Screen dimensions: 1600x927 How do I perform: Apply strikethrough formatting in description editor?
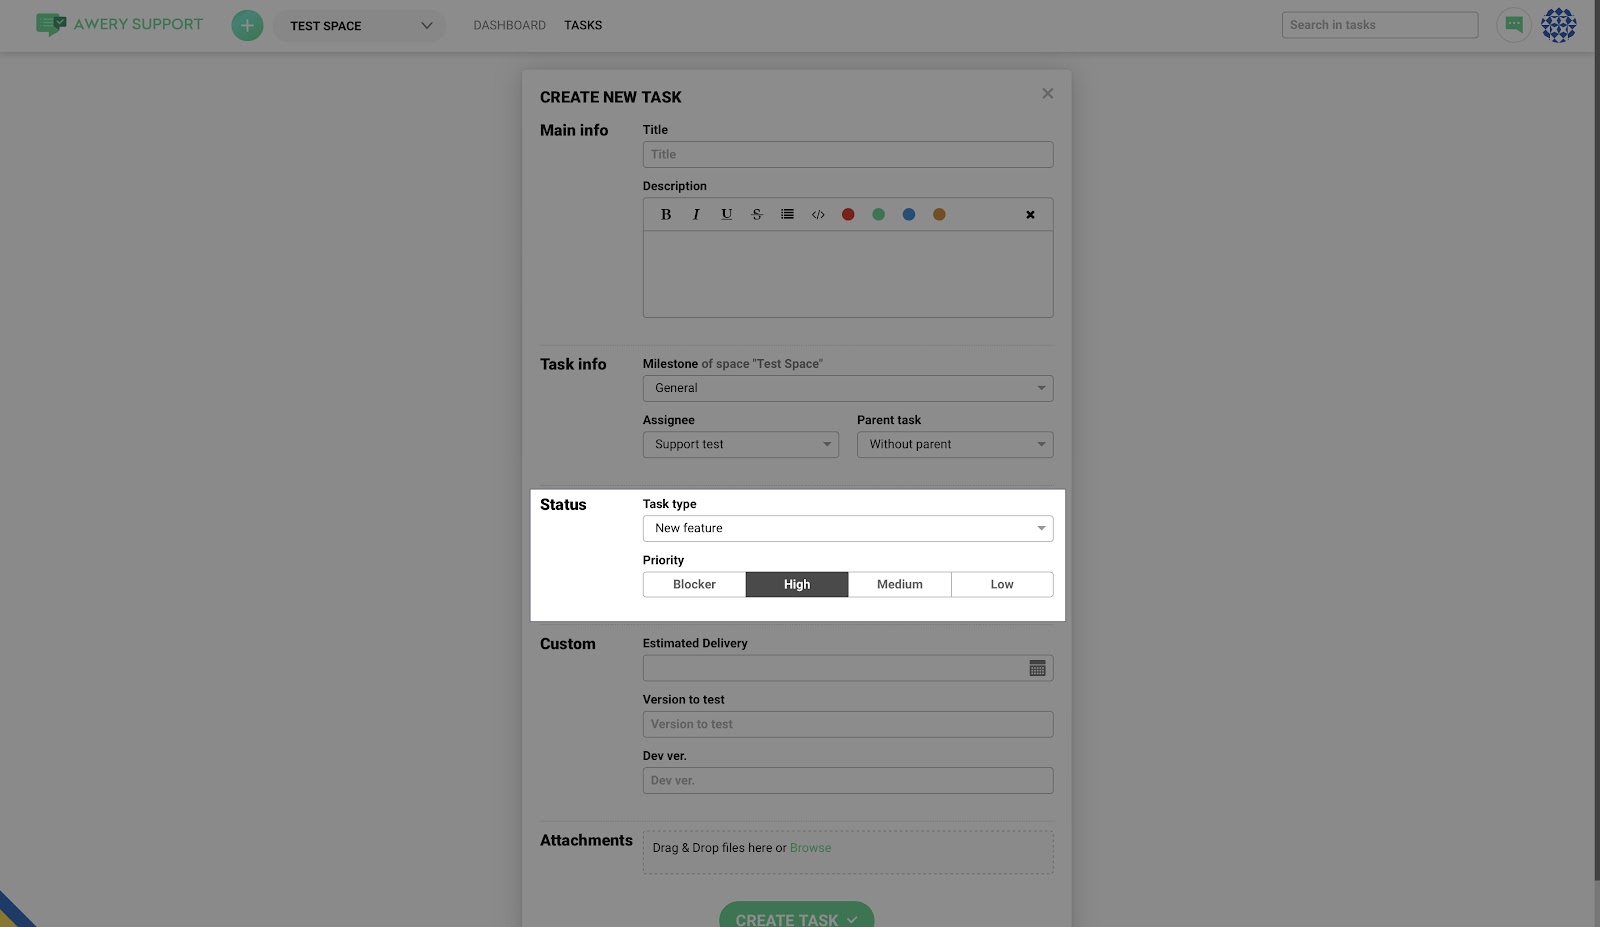click(757, 214)
